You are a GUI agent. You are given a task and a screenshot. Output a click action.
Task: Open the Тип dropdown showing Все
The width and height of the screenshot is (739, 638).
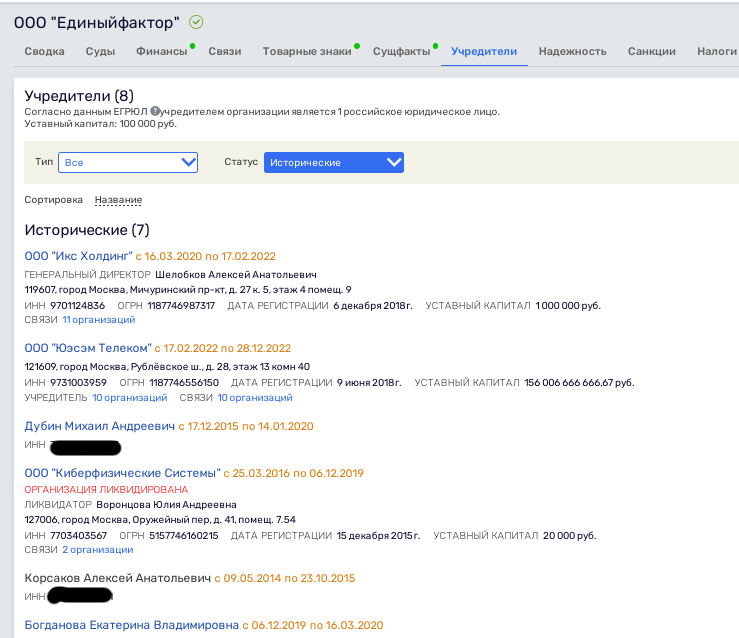[128, 162]
